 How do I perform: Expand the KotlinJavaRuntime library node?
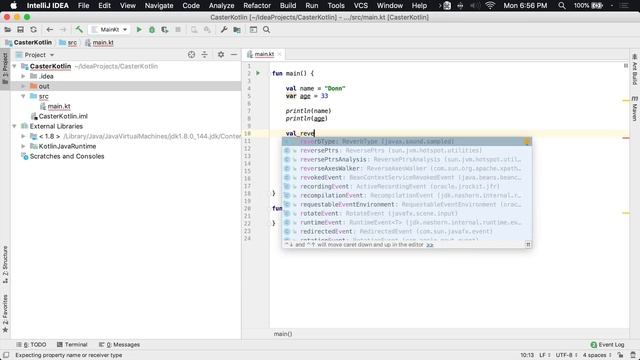coord(23,146)
